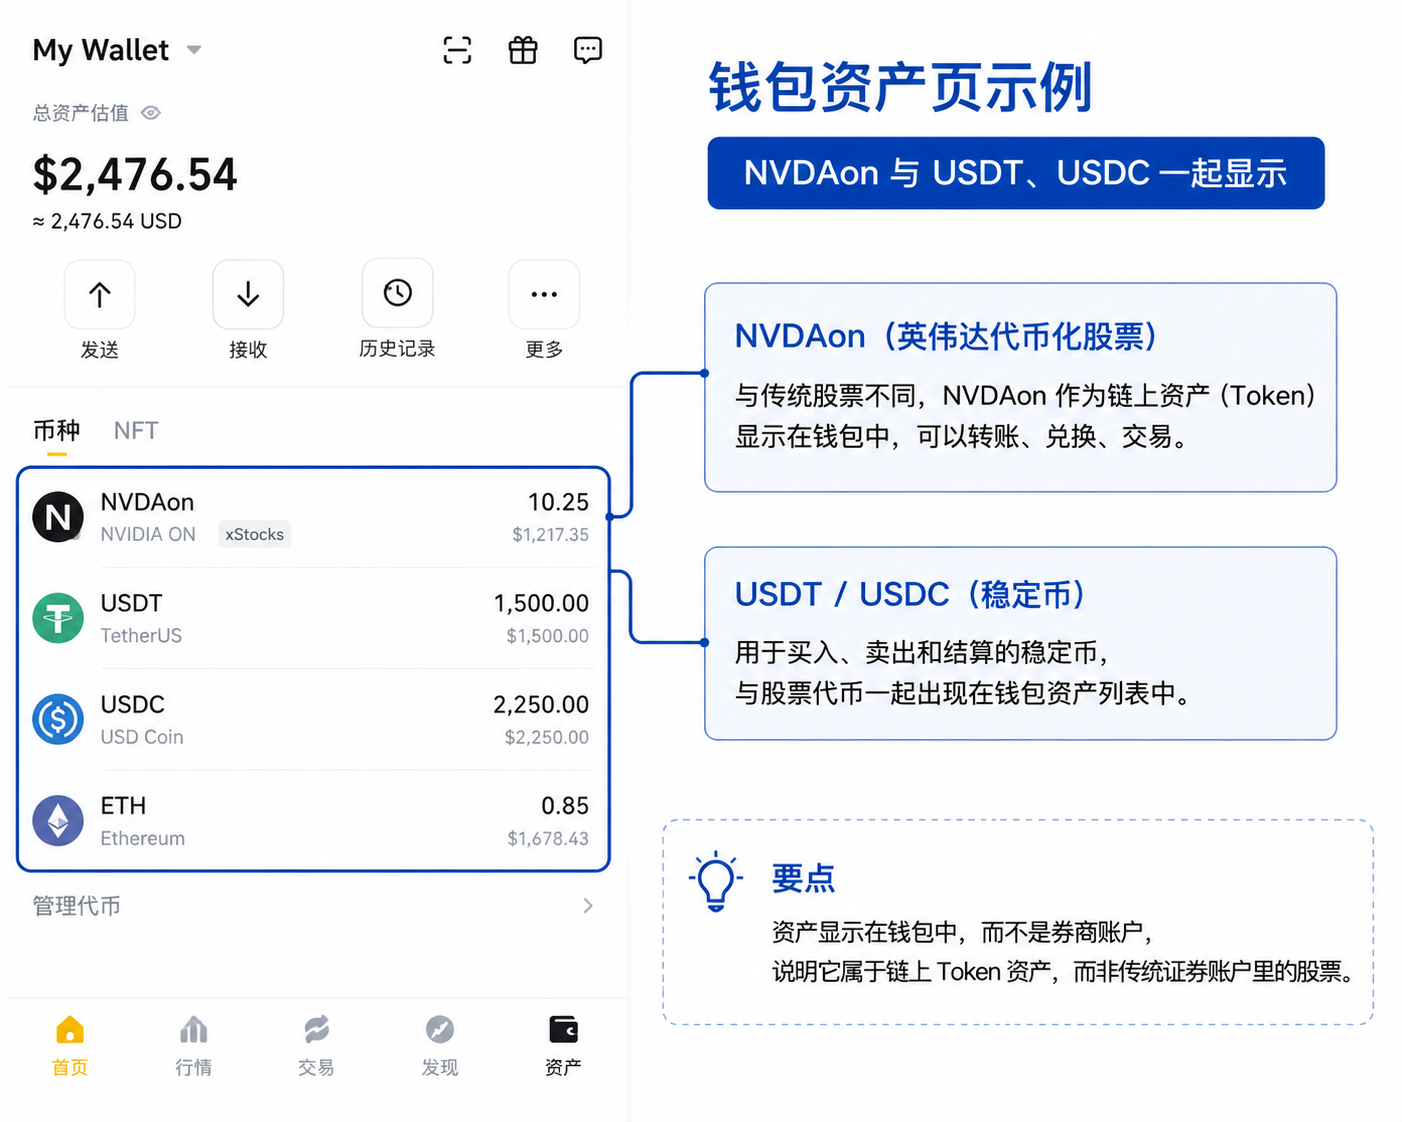Click the USDT balance 1,500.00
Viewport: 1402px width, 1122px height.
tap(541, 603)
